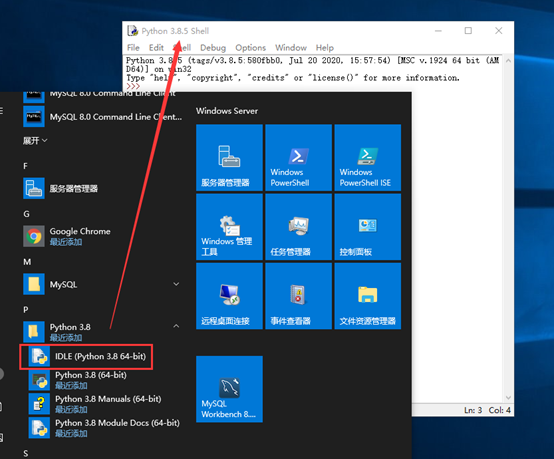Open MySQL 8.0 Command Line Client... entry
The width and height of the screenshot is (554, 459).
tap(102, 117)
